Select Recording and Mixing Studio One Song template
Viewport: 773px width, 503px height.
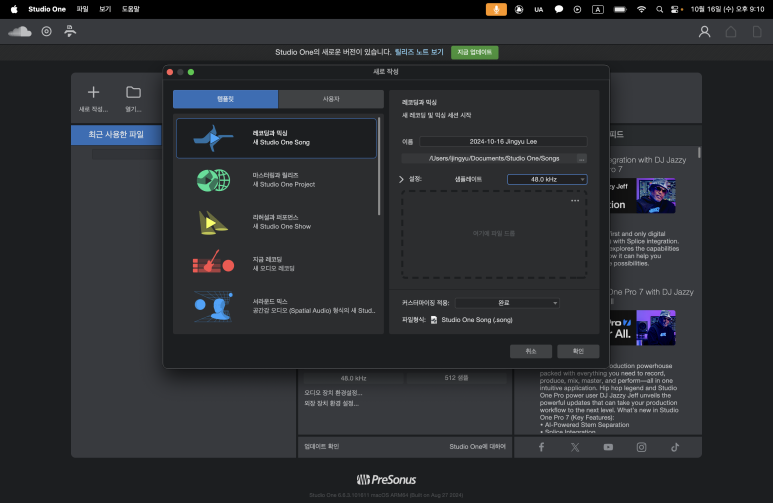tap(276, 138)
